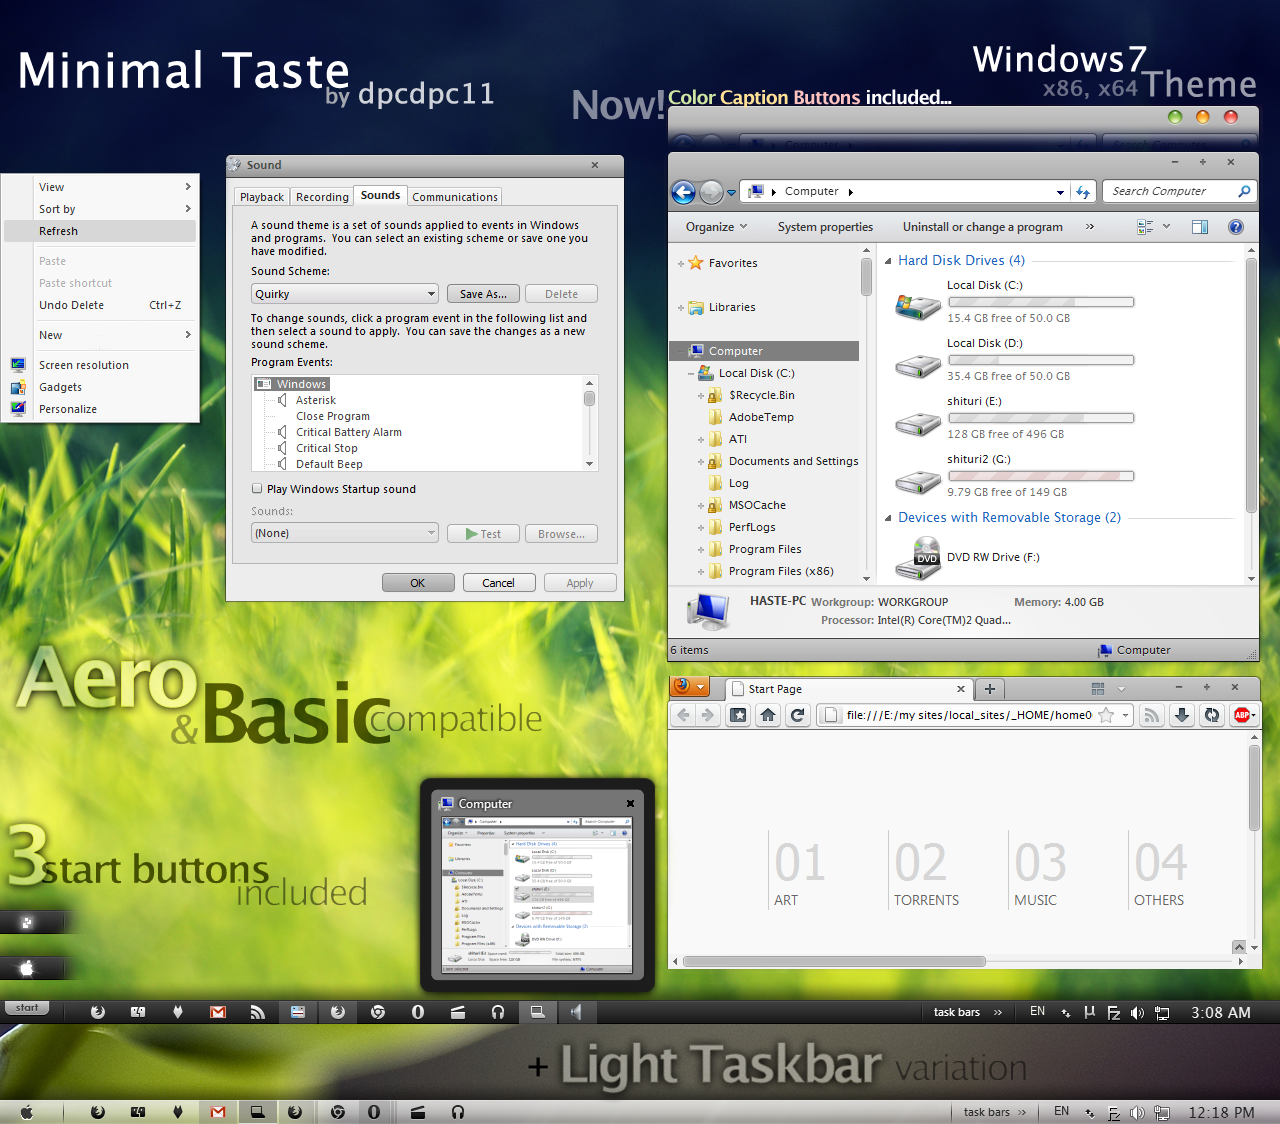Click Cancel in the Sound dialog
This screenshot has height=1124, width=1280.
[498, 583]
